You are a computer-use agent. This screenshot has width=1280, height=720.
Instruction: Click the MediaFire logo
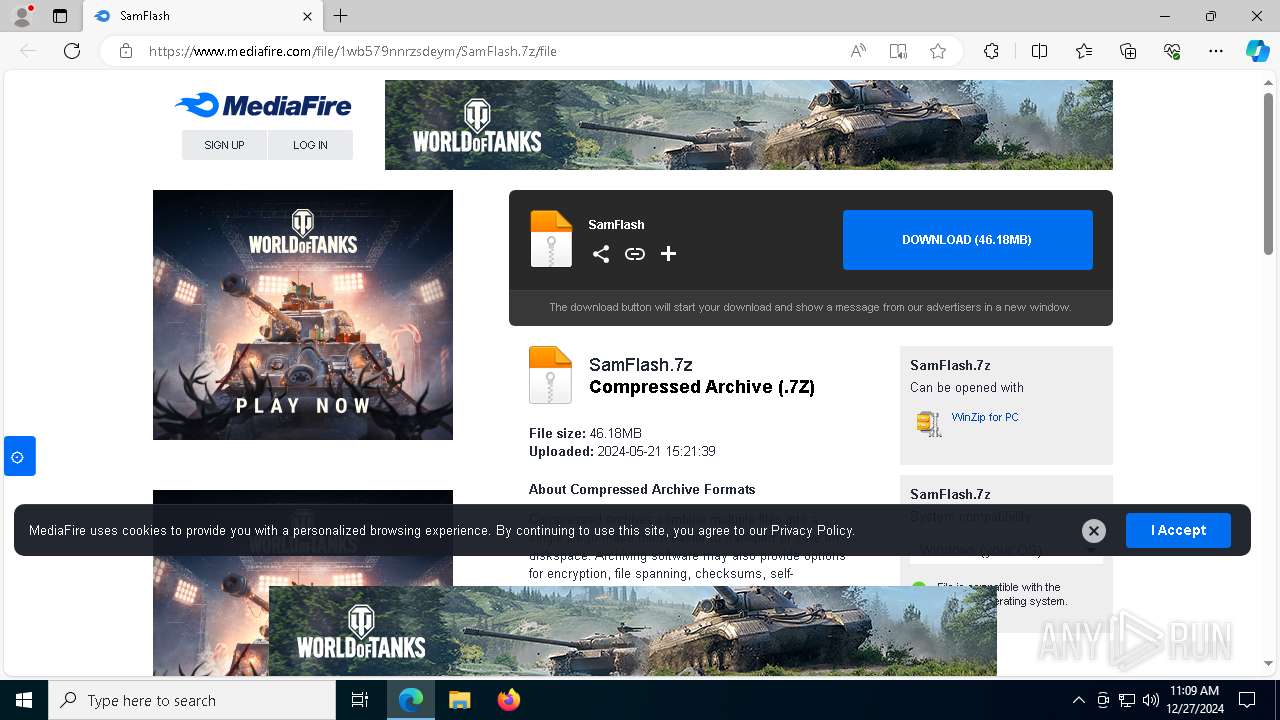tap(262, 105)
